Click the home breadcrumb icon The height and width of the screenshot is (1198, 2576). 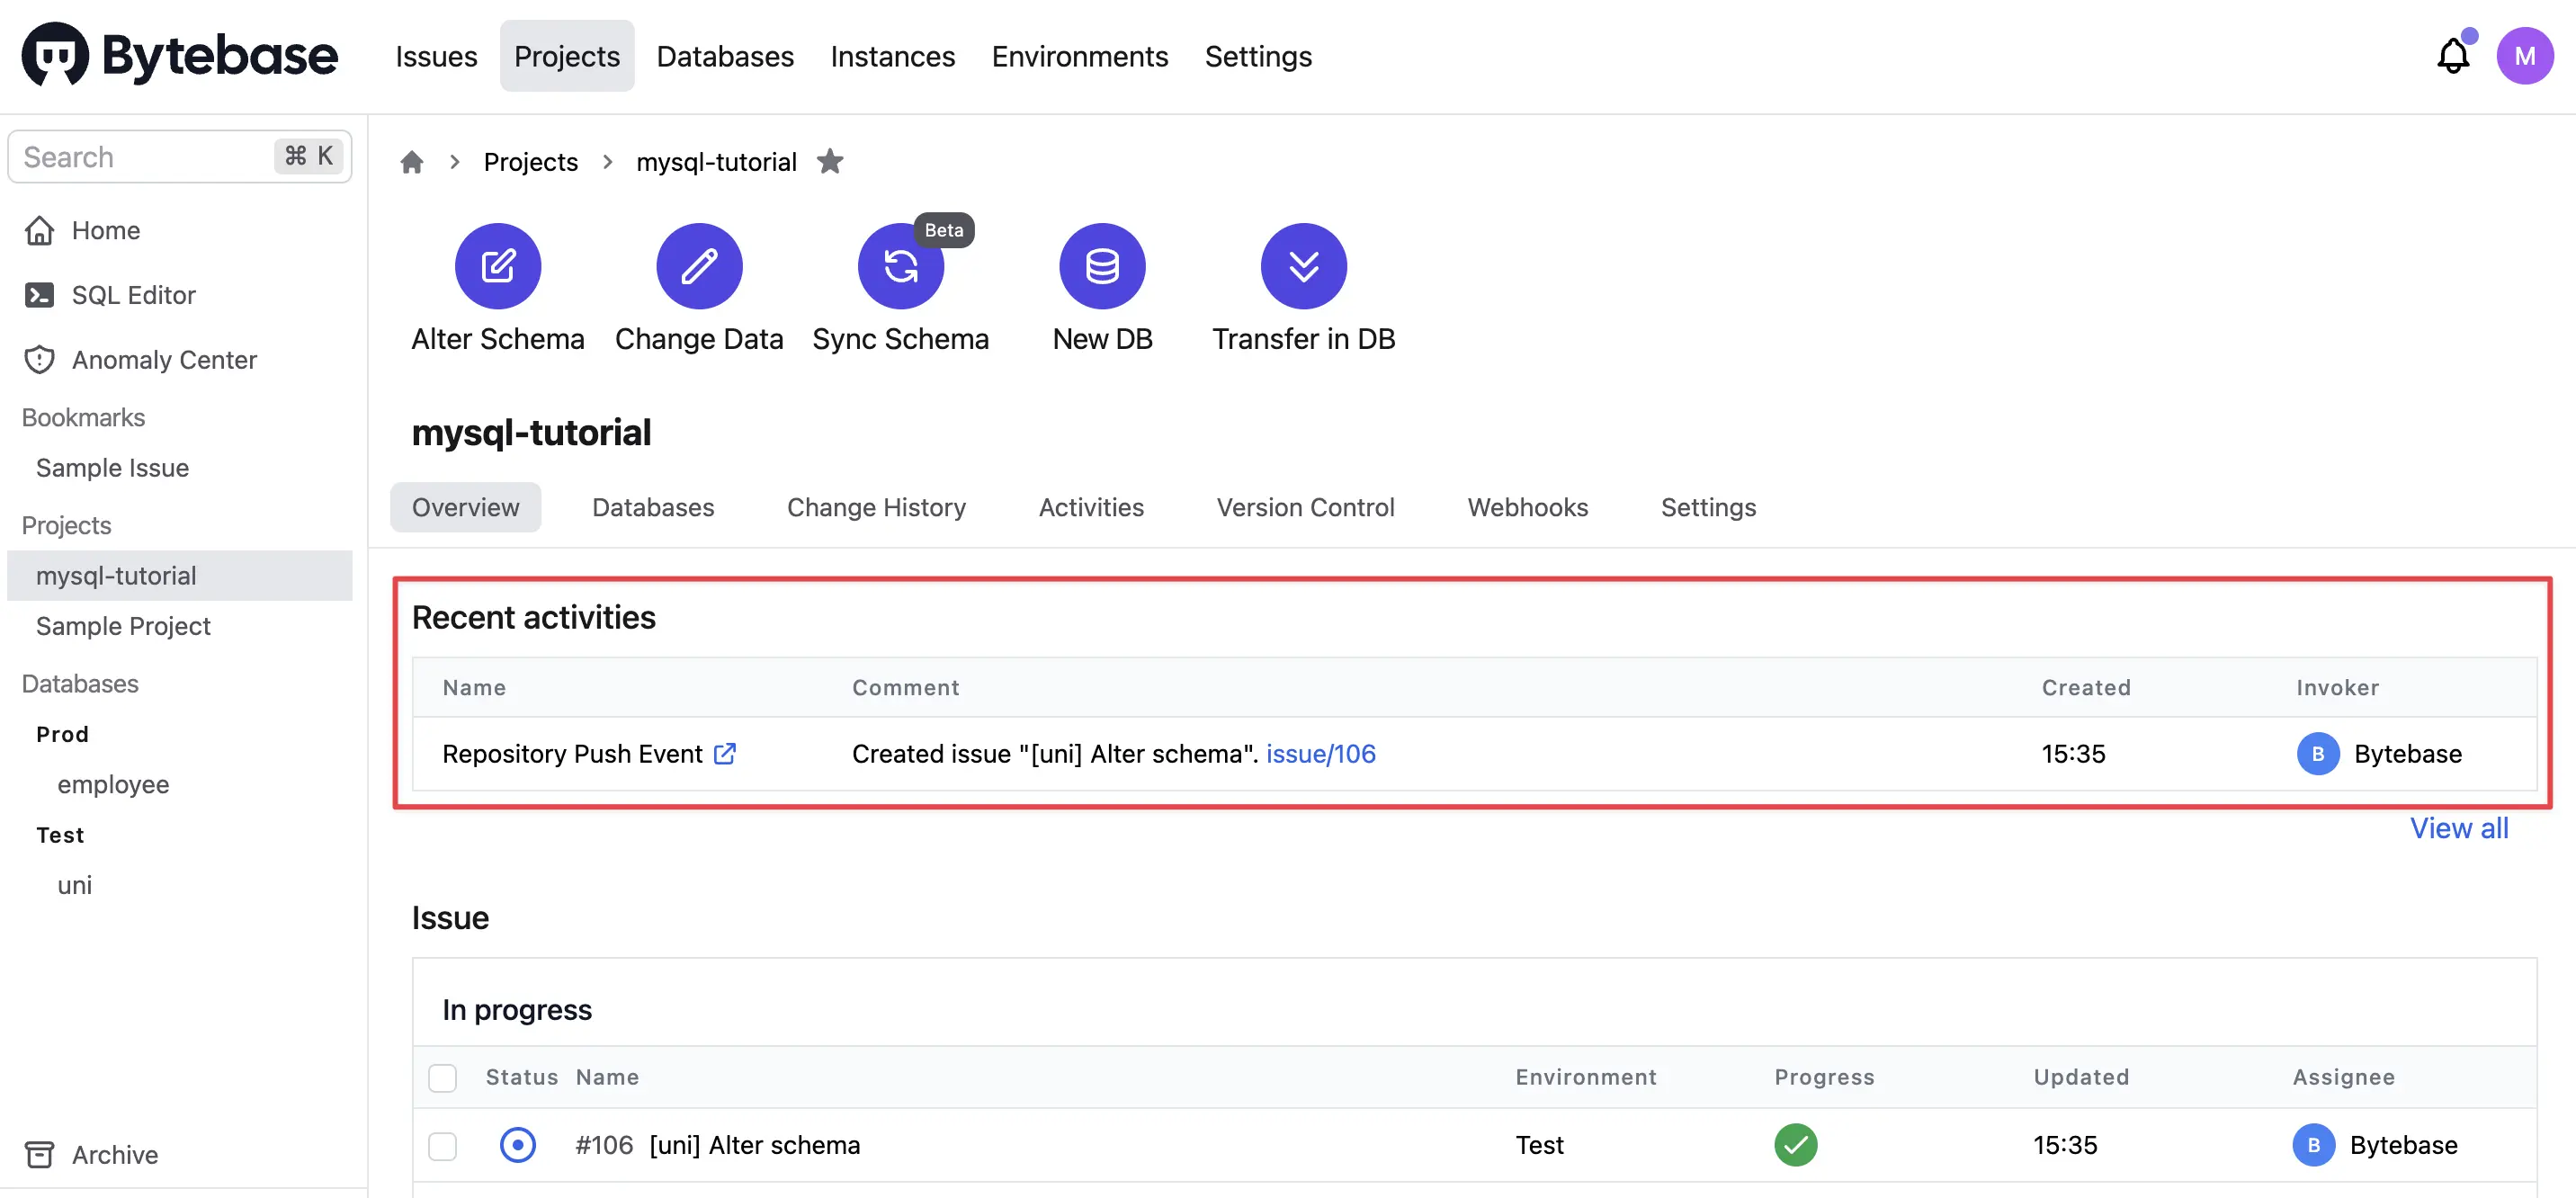pyautogui.click(x=412, y=162)
